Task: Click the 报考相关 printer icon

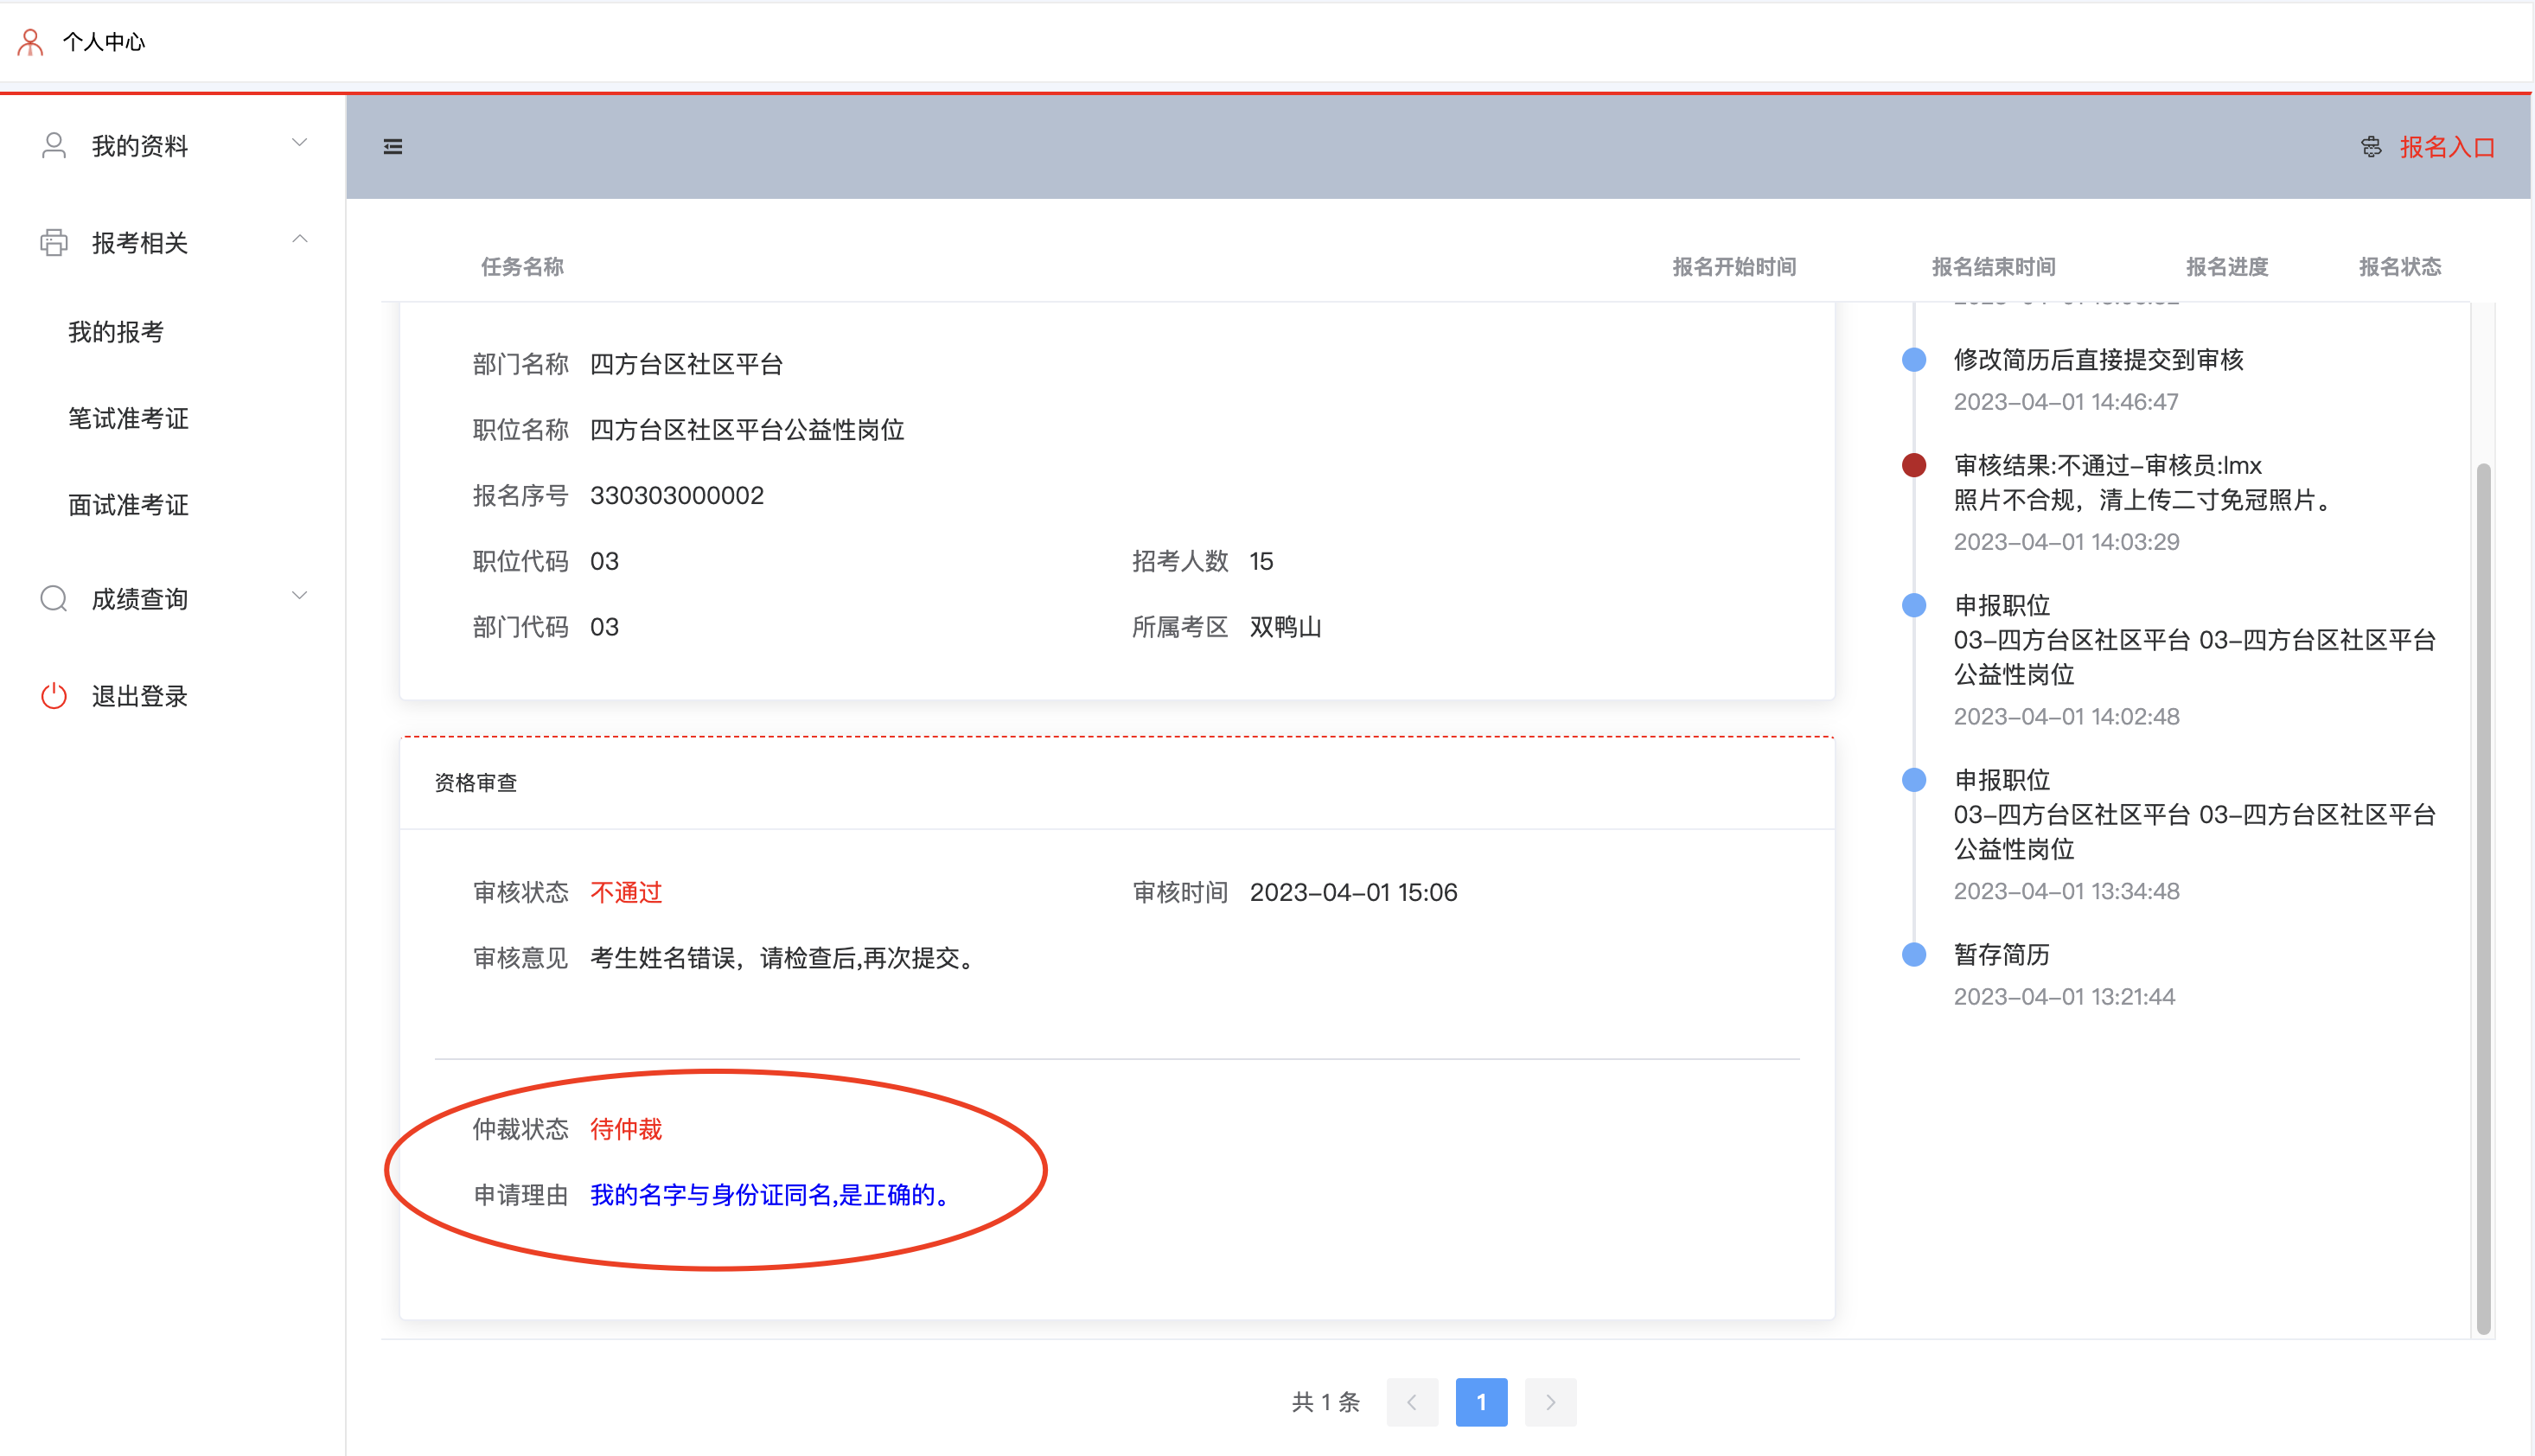Action: pyautogui.click(x=54, y=243)
